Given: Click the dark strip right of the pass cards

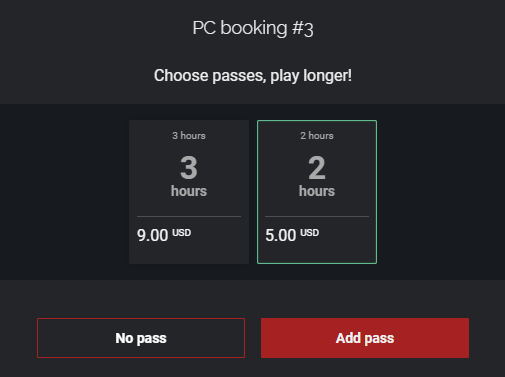Looking at the screenshot, I should tap(441, 192).
